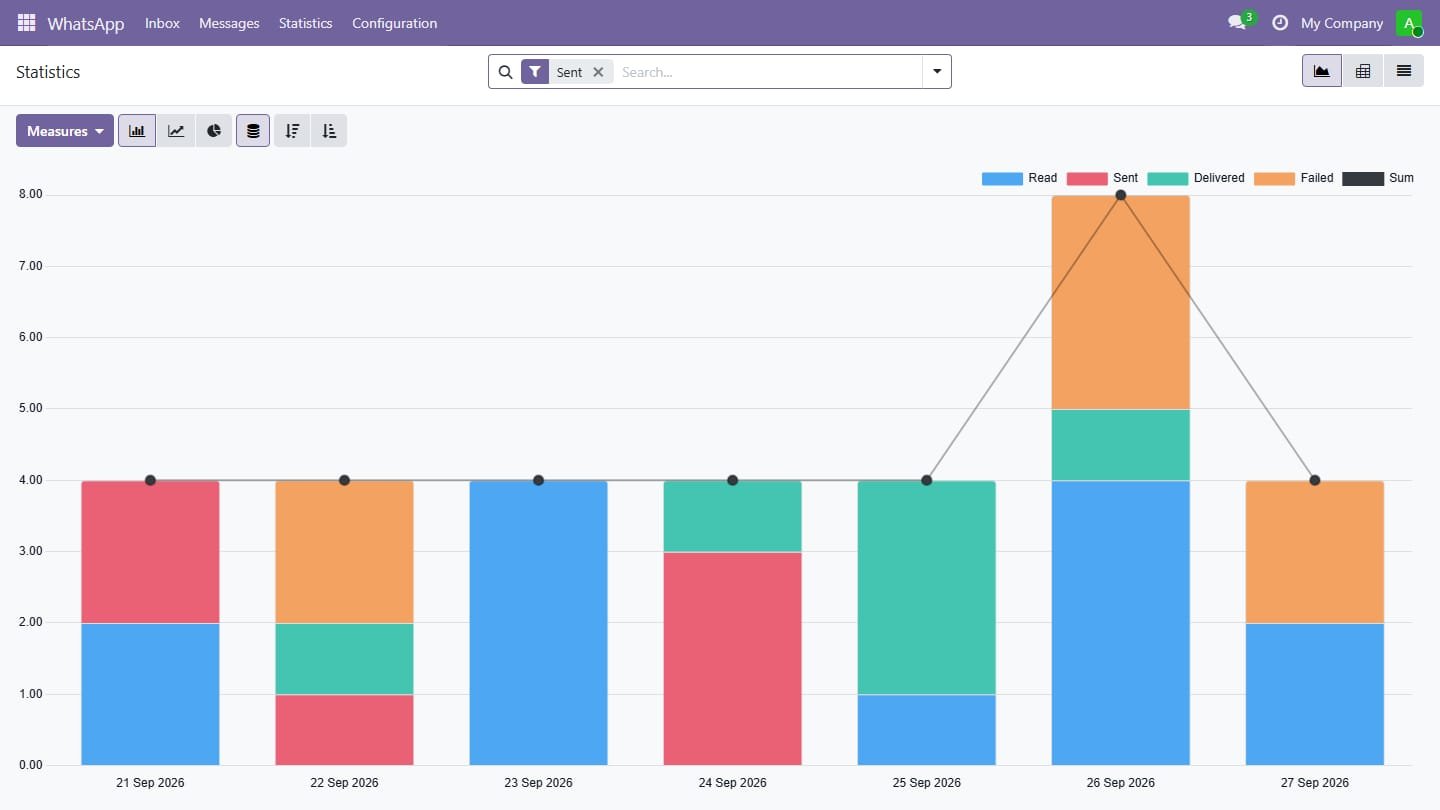
Task: Toggle the Failed legend series
Action: (x=1294, y=178)
